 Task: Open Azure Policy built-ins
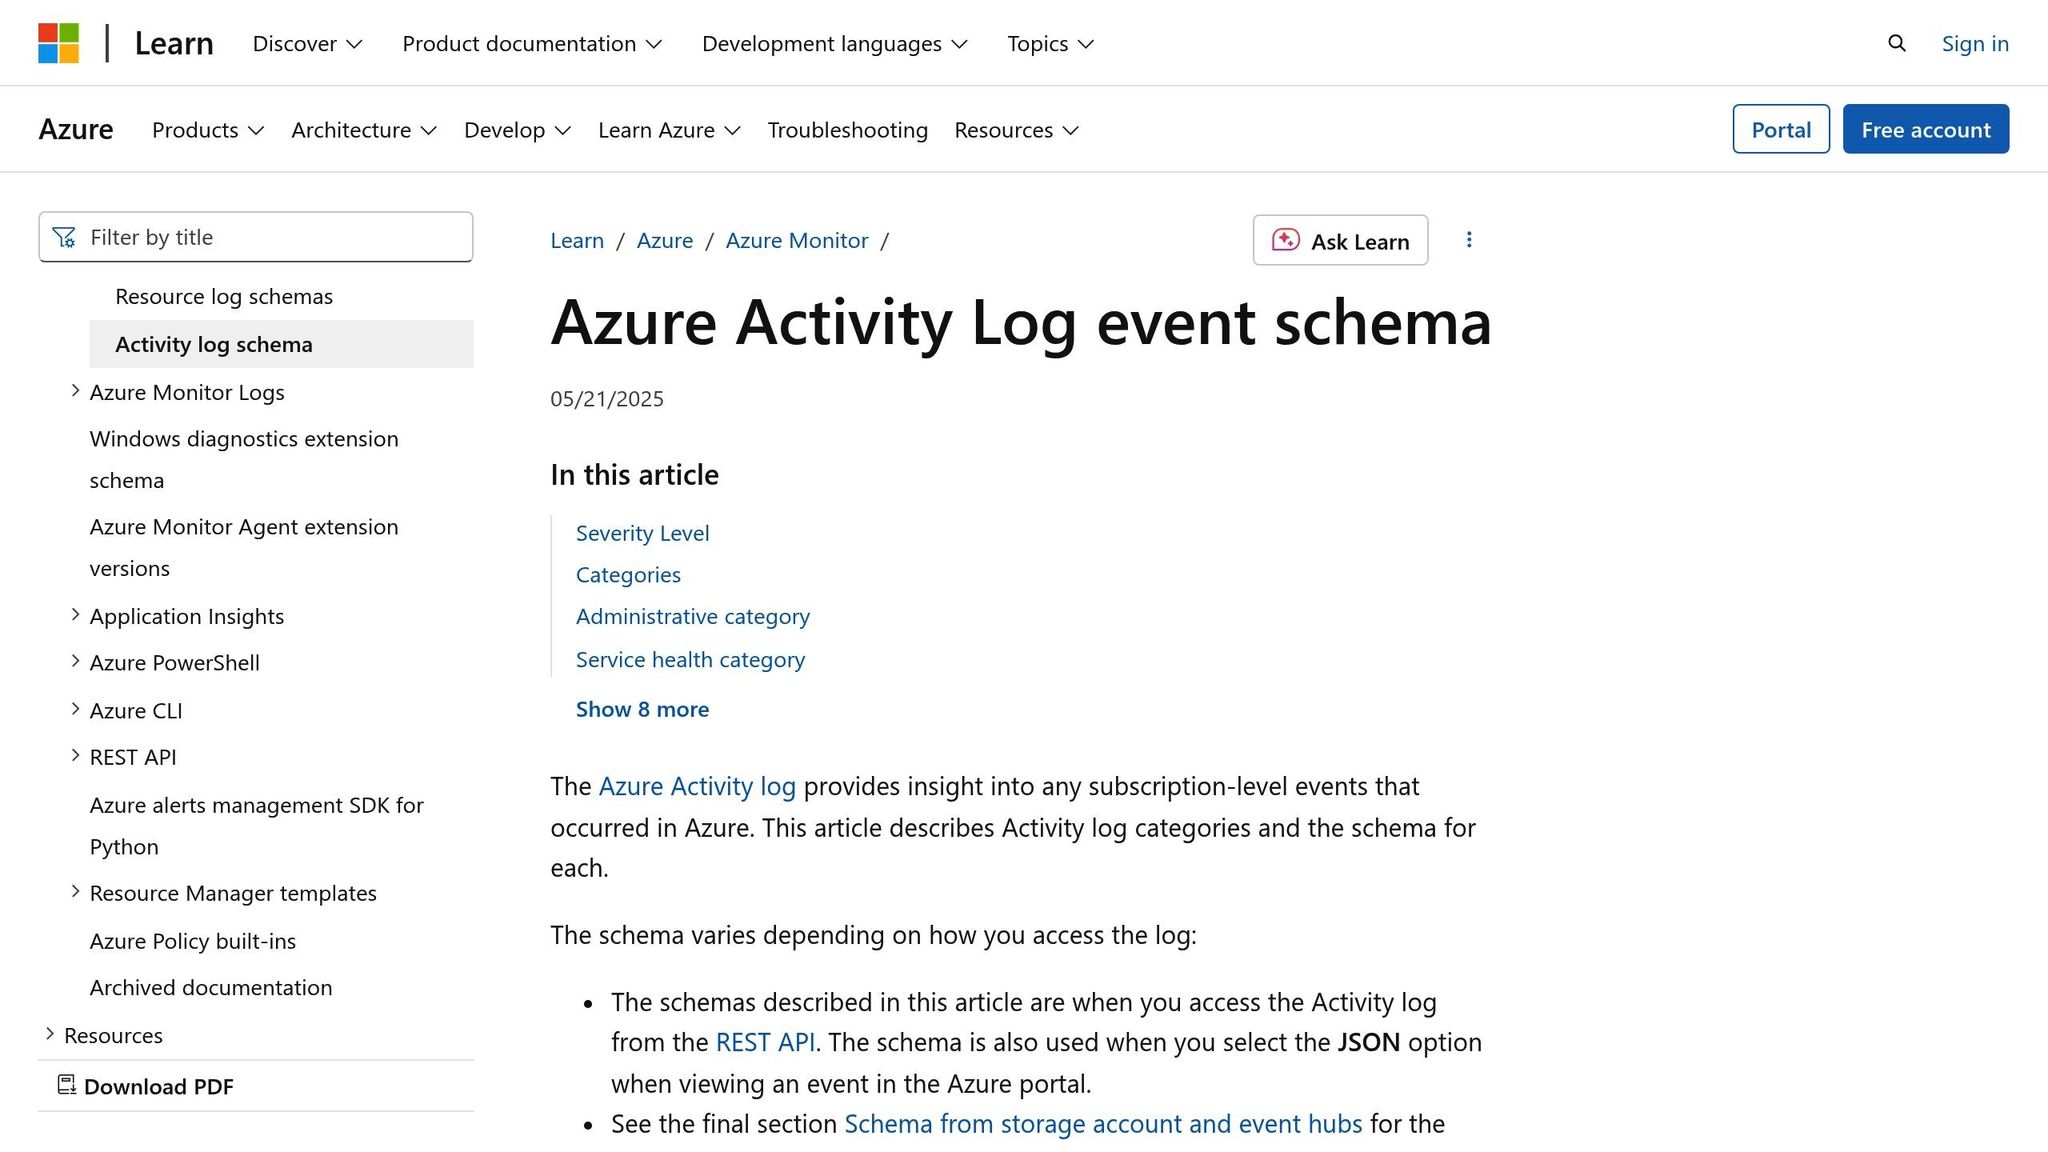pyautogui.click(x=193, y=941)
